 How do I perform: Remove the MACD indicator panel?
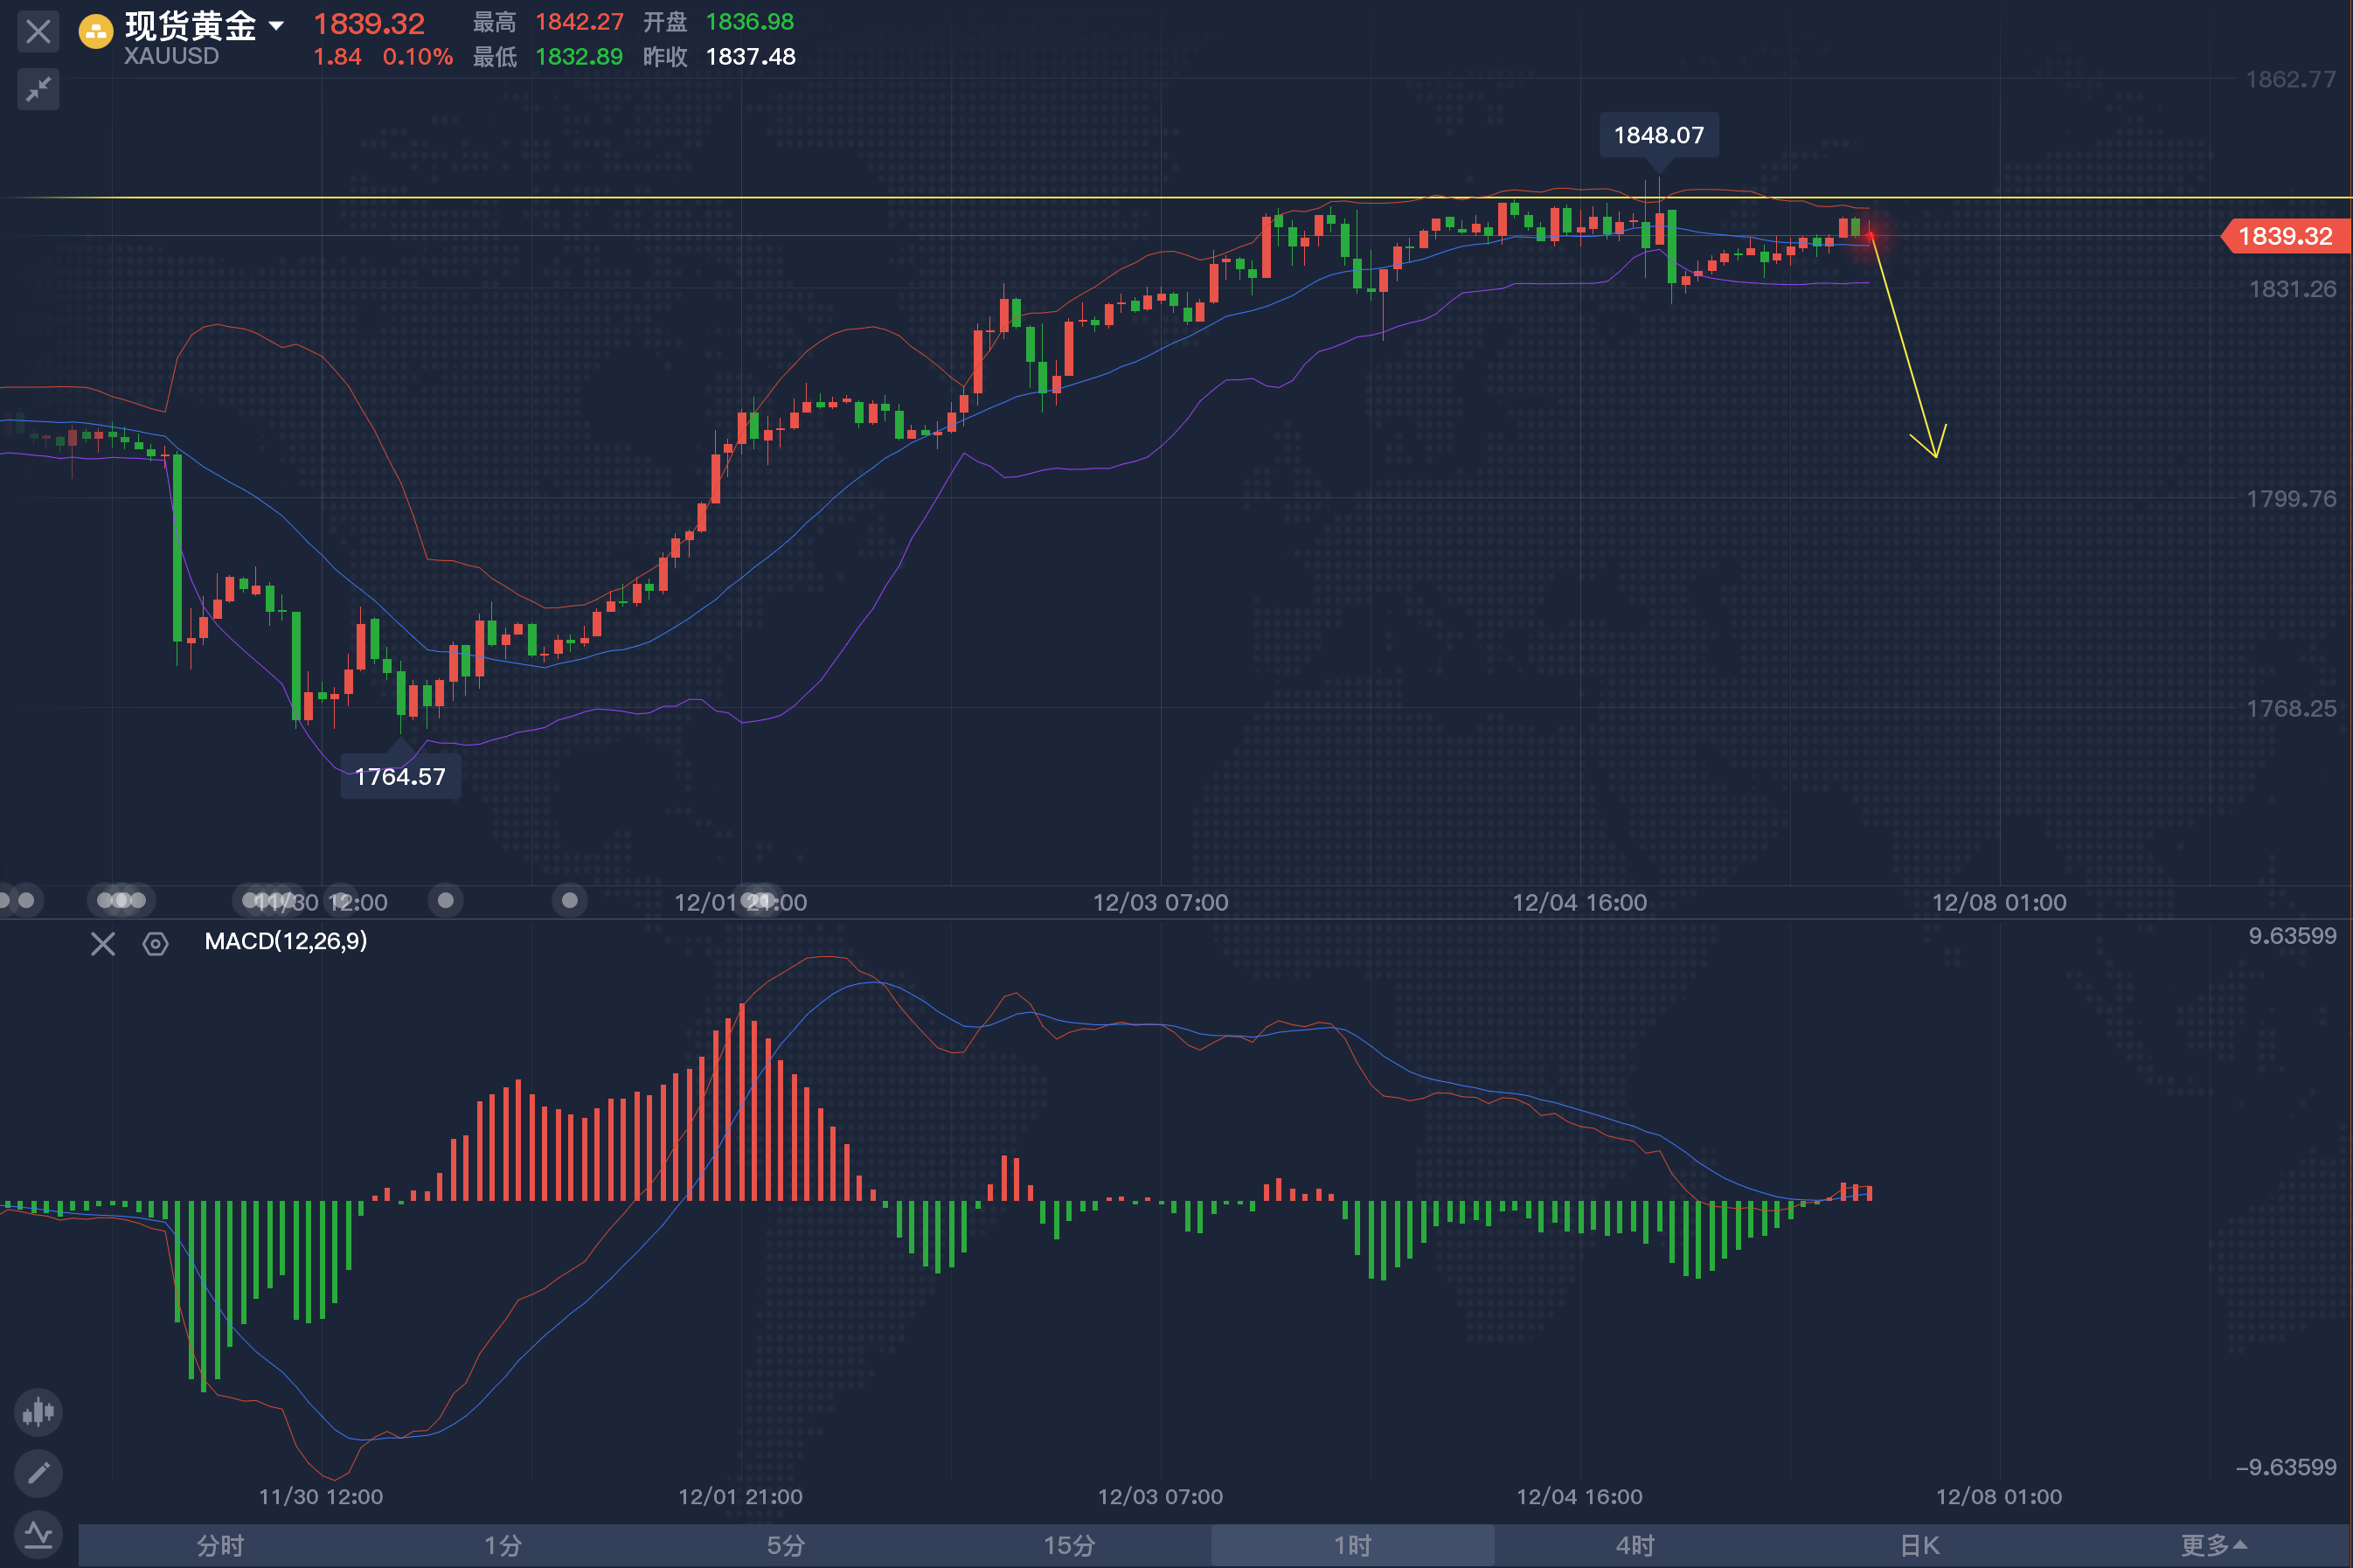click(x=103, y=943)
